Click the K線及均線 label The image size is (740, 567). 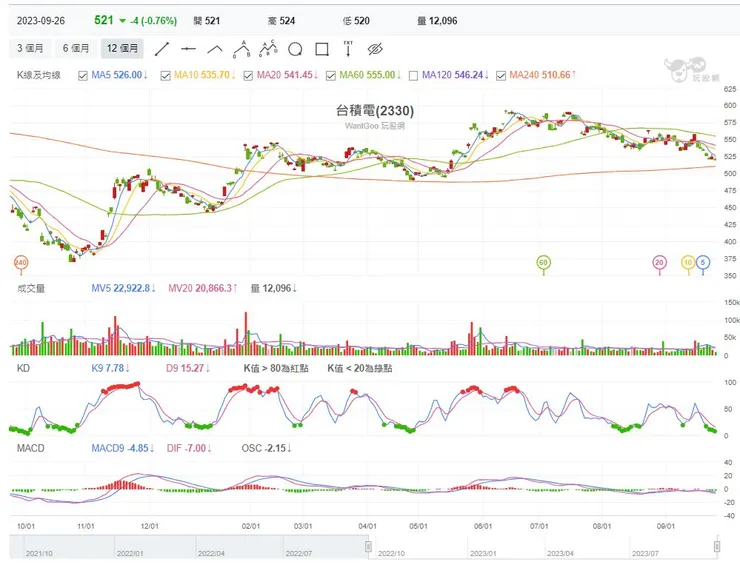pos(39,75)
